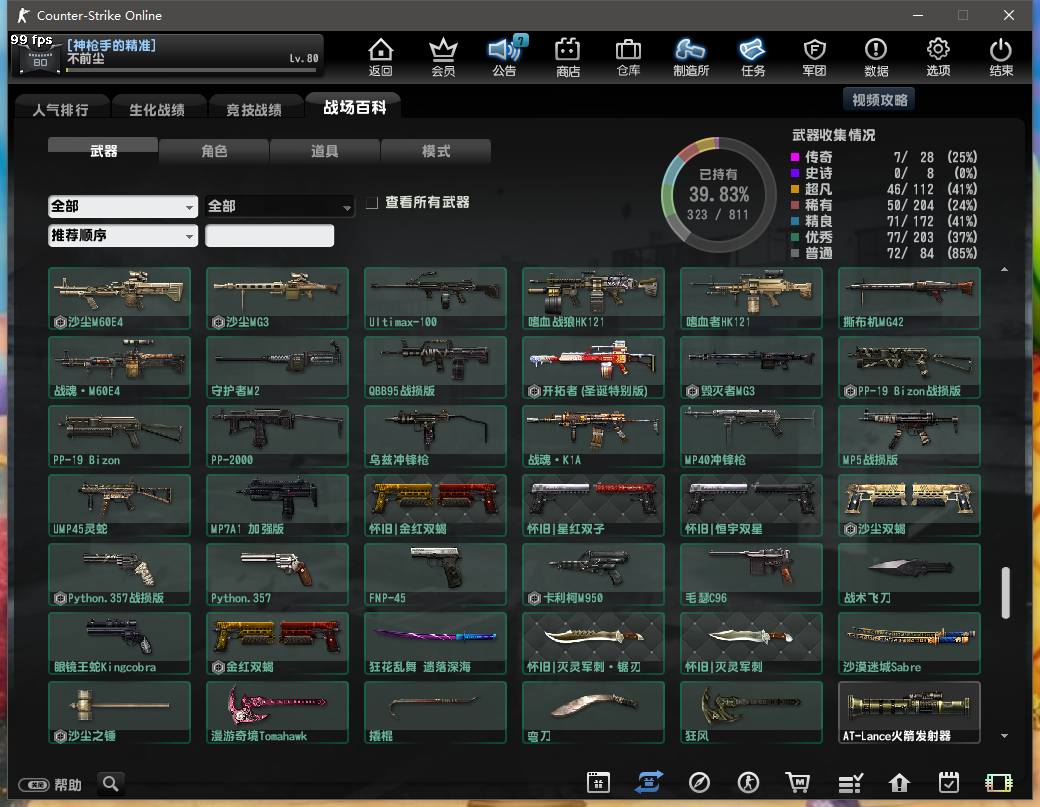
Task: Select the 角色 sub-tab
Action: pos(214,151)
